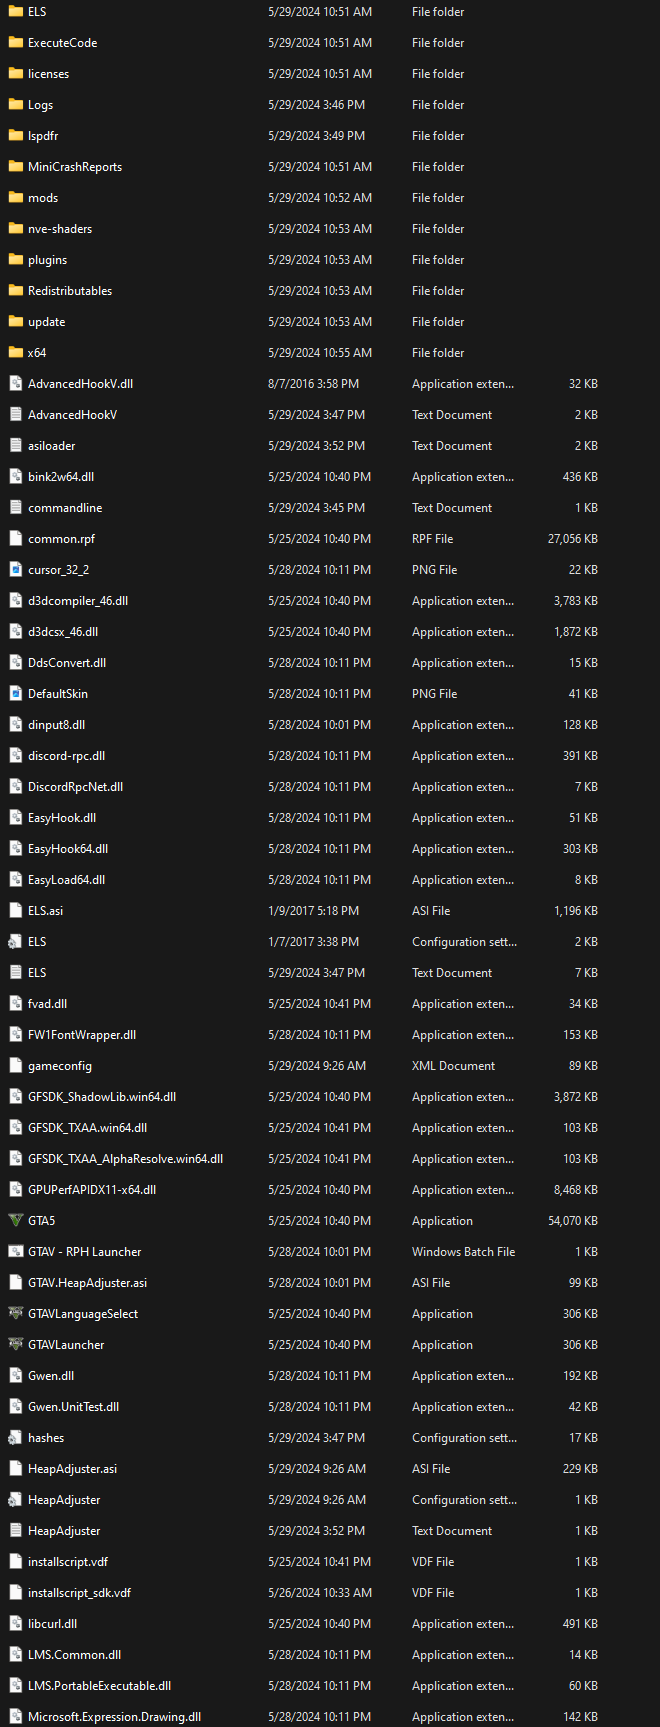Click the common.rpf file icon
This screenshot has height=1727, width=660.
tap(15, 539)
